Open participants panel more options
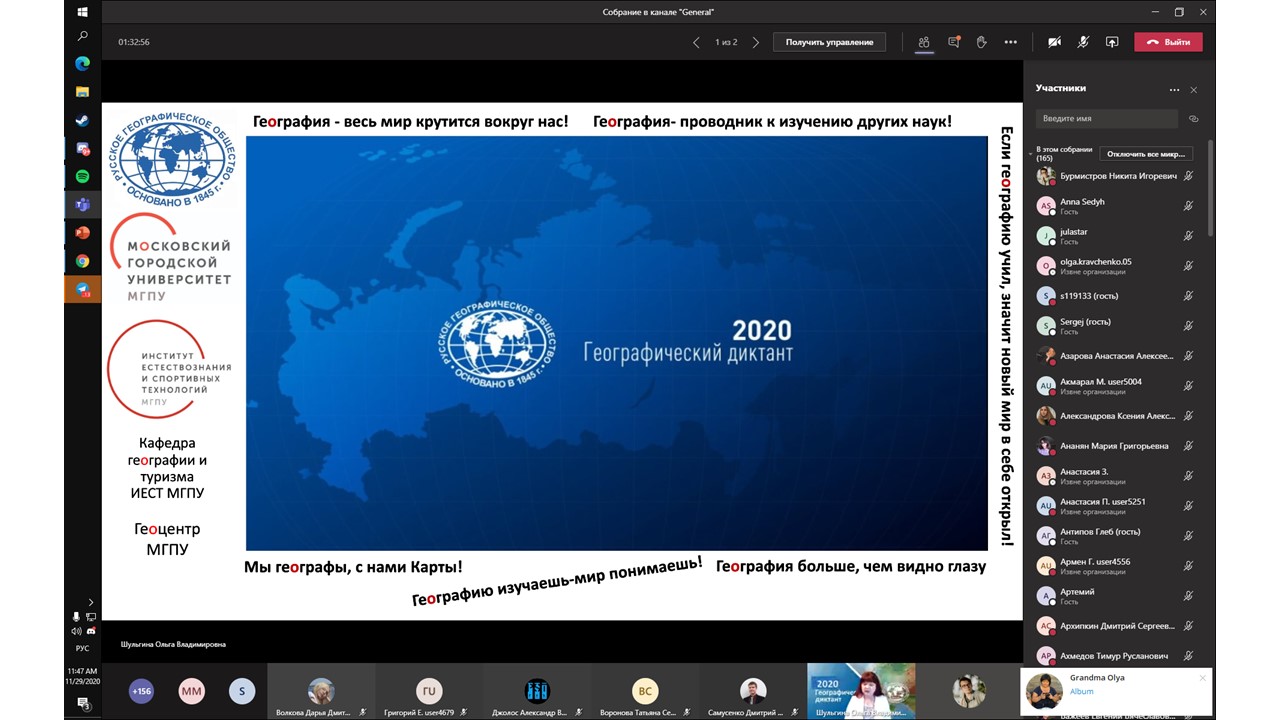Image resolution: width=1280 pixels, height=720 pixels. tap(1174, 89)
